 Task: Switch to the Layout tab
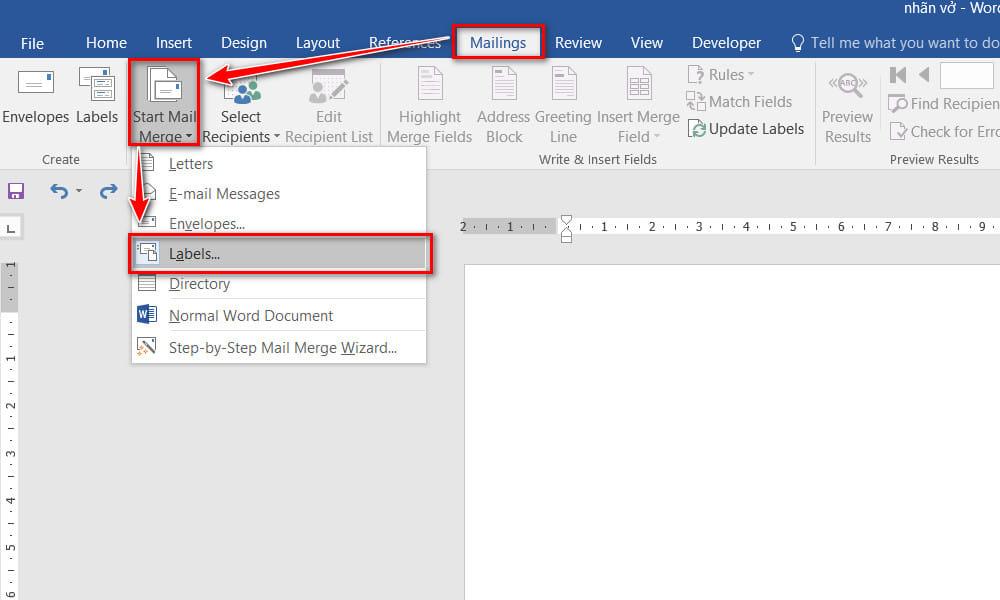[318, 43]
